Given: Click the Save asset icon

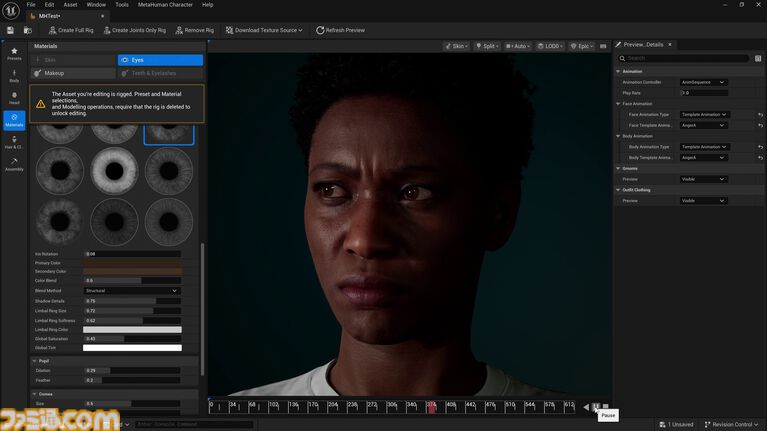Looking at the screenshot, I should [10, 30].
